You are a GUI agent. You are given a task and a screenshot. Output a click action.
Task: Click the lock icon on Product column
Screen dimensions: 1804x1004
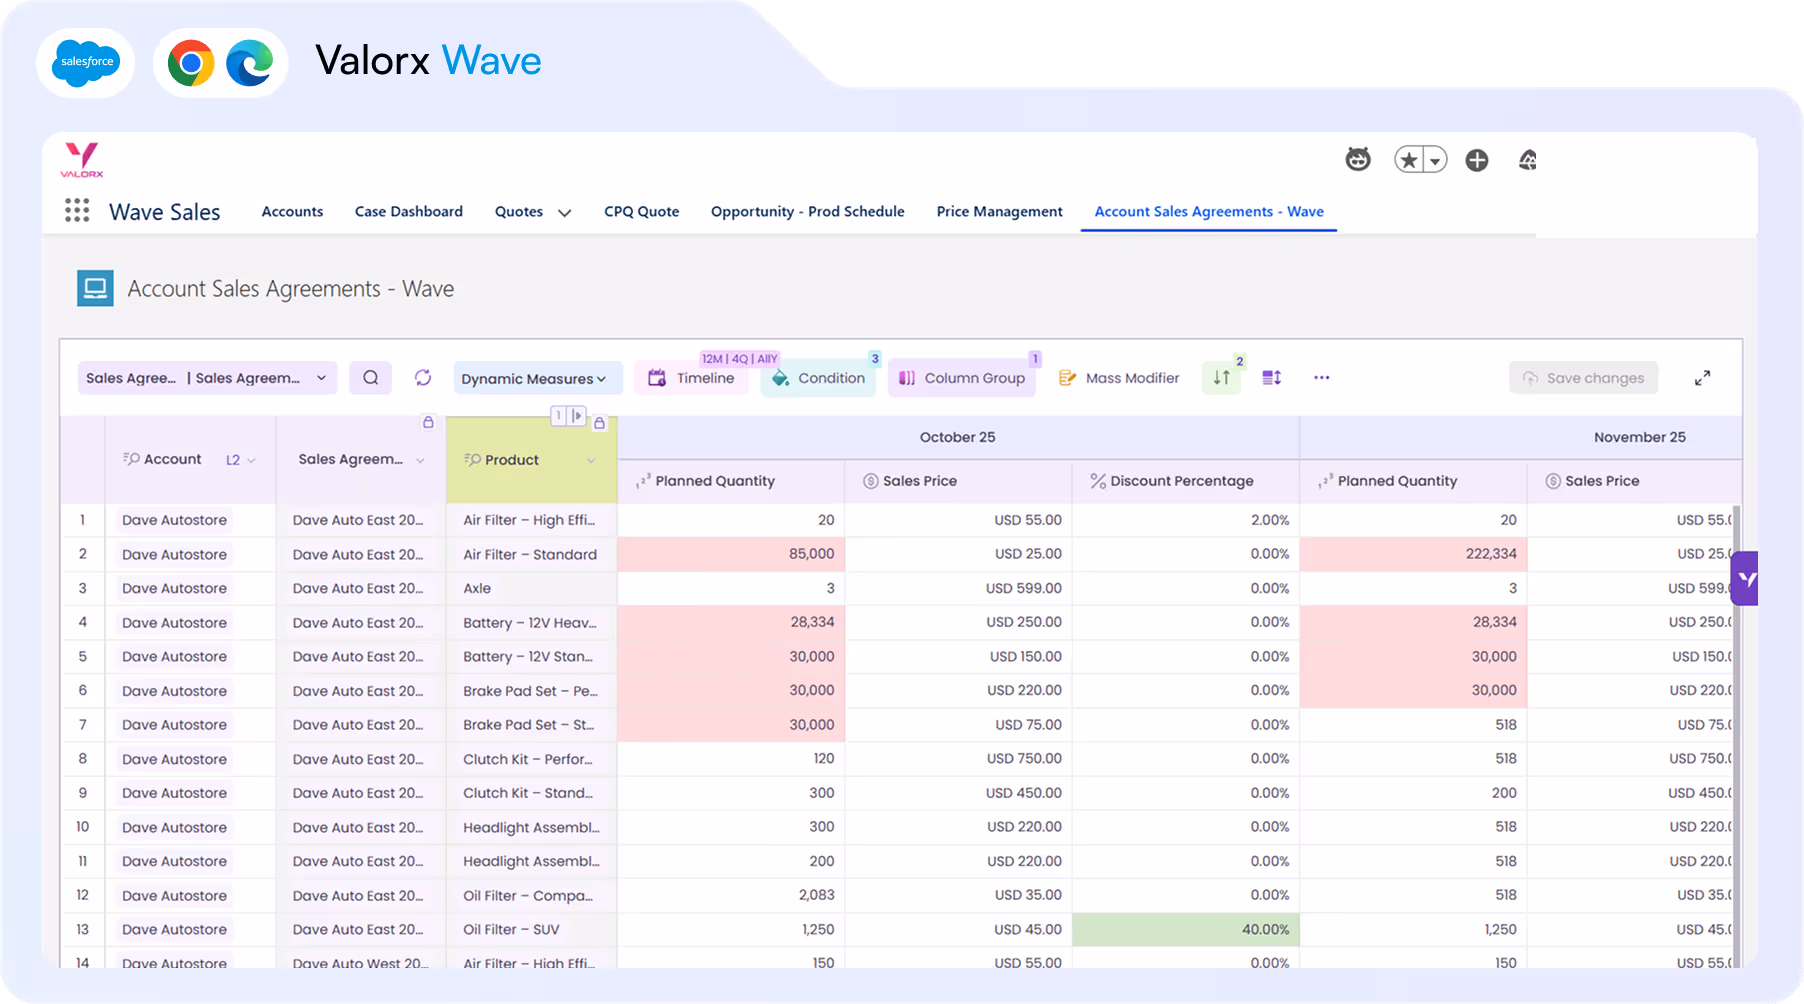(600, 423)
